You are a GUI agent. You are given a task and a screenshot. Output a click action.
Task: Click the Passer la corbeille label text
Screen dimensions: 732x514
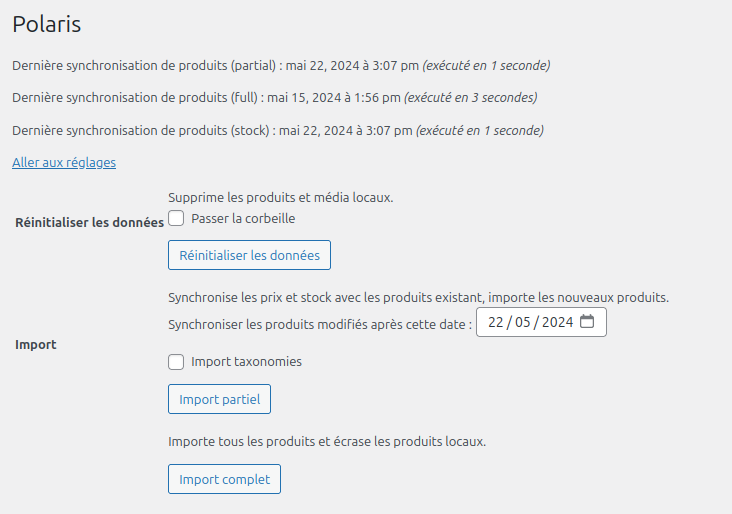(243, 218)
